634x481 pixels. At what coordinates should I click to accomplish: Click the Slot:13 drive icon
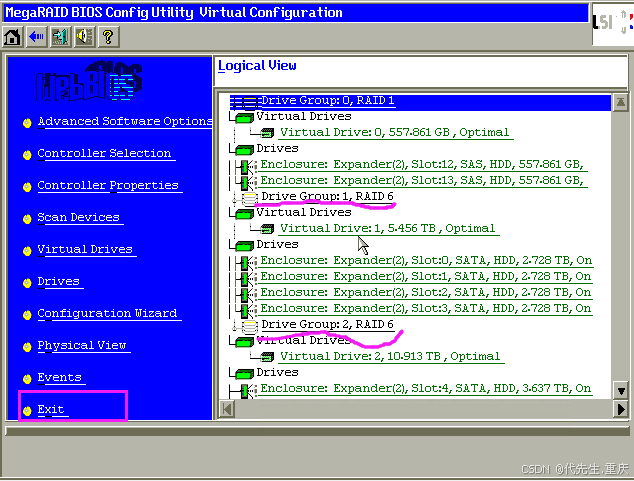(x=247, y=182)
